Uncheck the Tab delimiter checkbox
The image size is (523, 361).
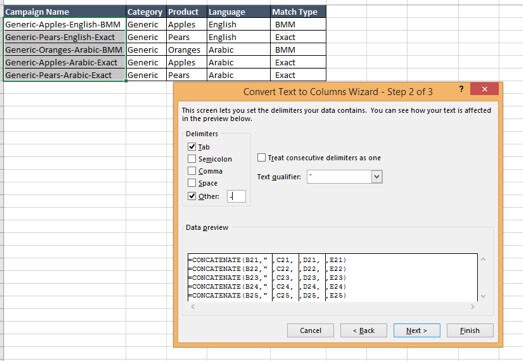click(x=191, y=146)
